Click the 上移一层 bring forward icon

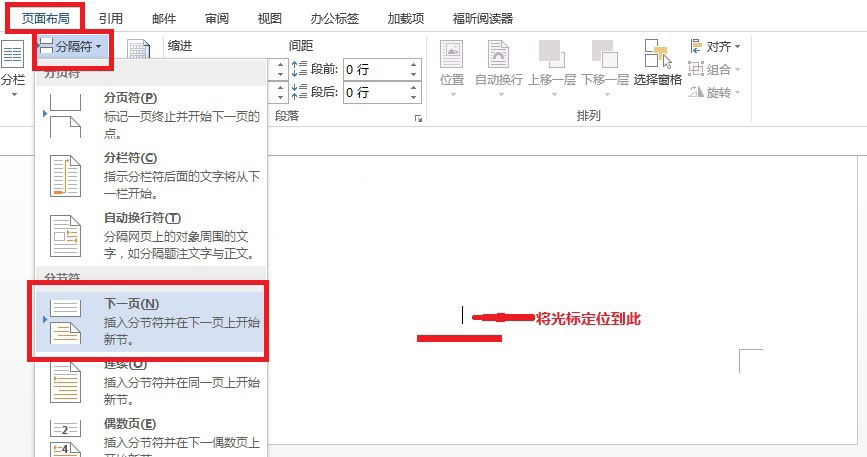[x=552, y=54]
